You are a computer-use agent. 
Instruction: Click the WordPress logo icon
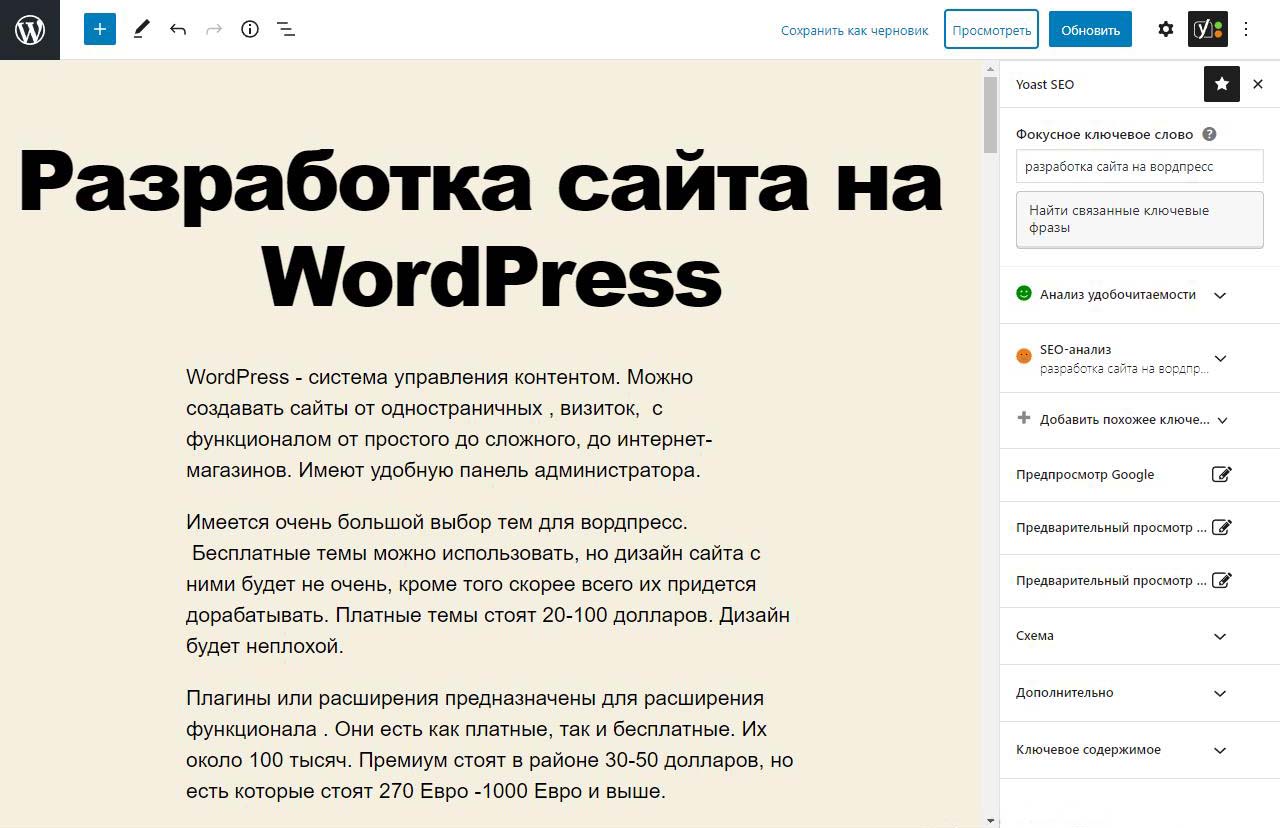click(x=30, y=30)
